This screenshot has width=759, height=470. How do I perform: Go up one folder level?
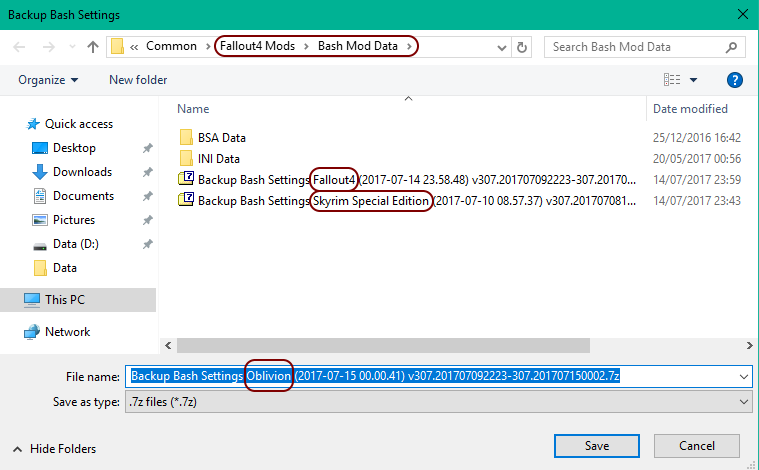[x=92, y=47]
